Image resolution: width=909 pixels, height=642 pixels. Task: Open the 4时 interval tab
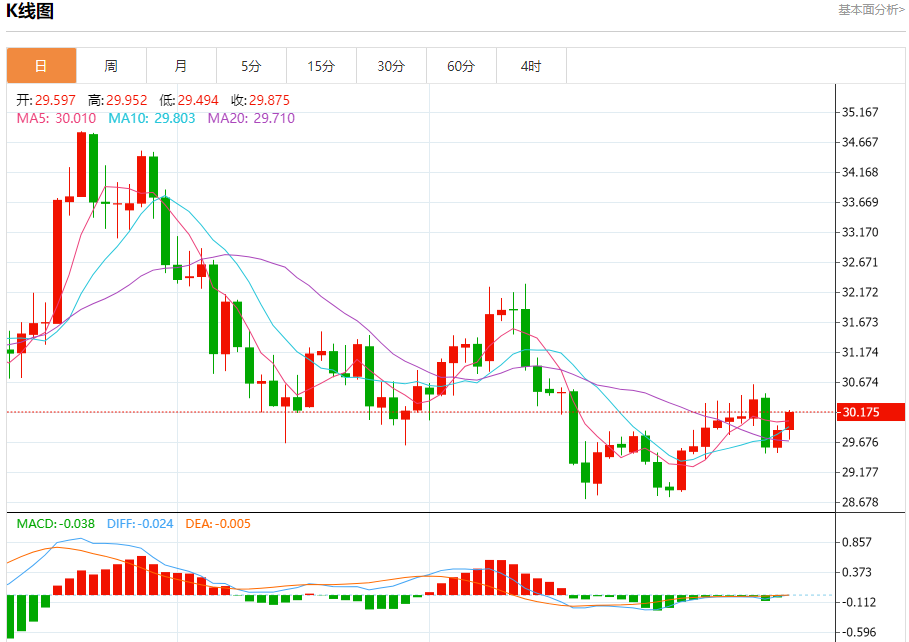pyautogui.click(x=531, y=66)
